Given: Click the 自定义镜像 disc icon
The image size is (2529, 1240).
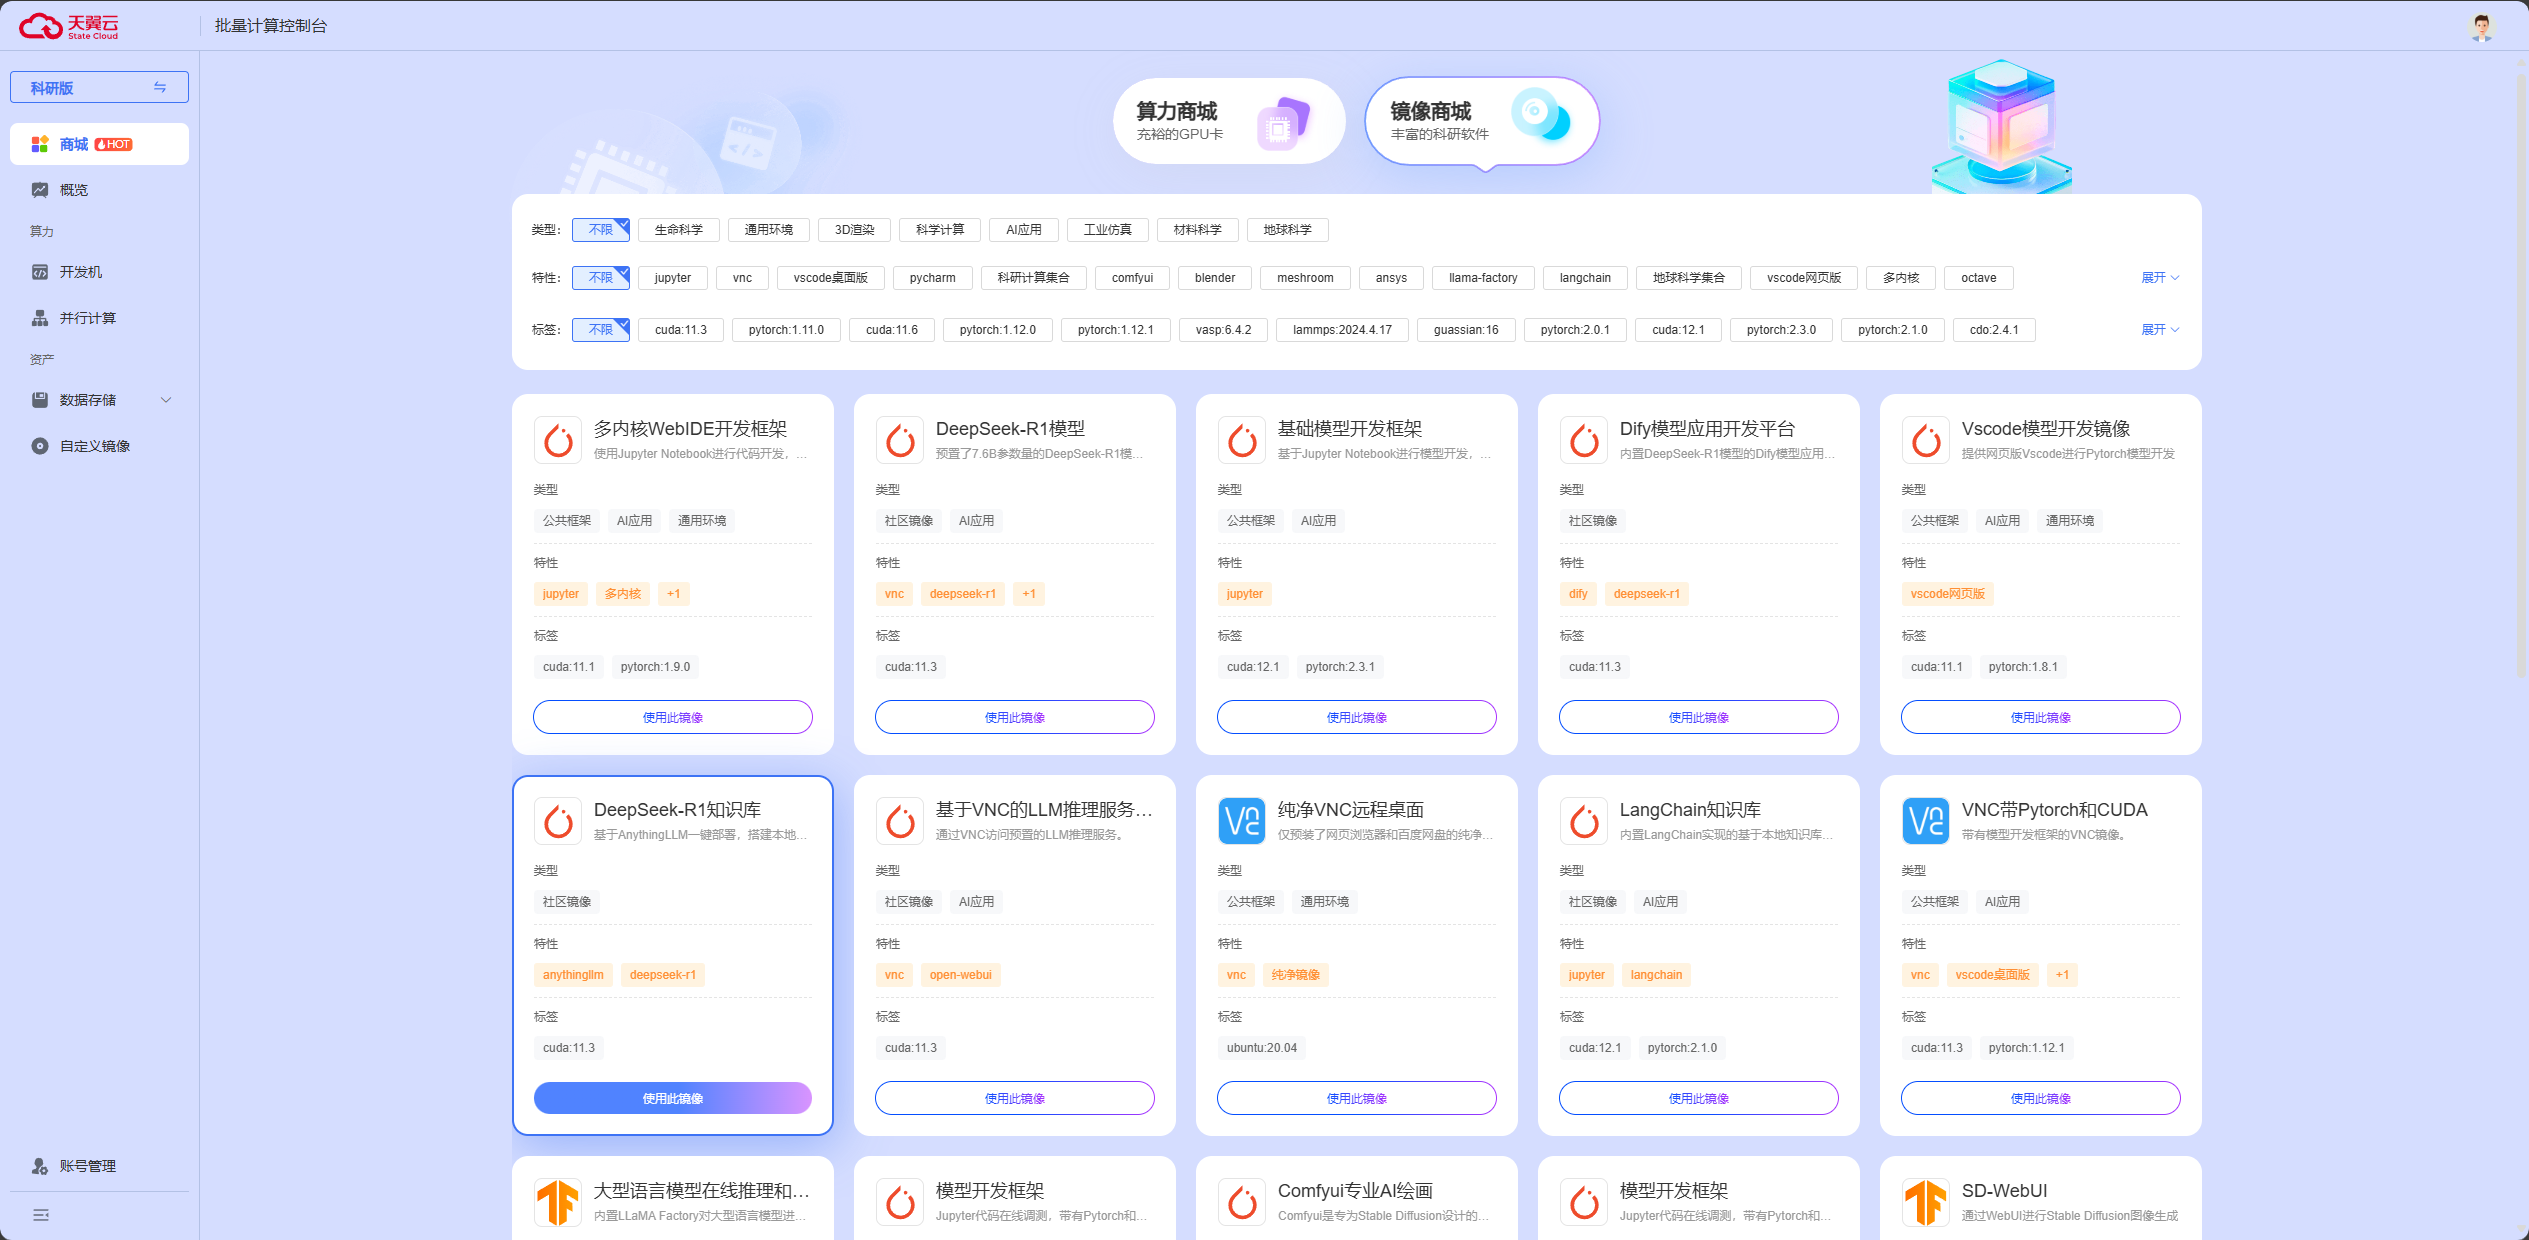Looking at the screenshot, I should (40, 446).
